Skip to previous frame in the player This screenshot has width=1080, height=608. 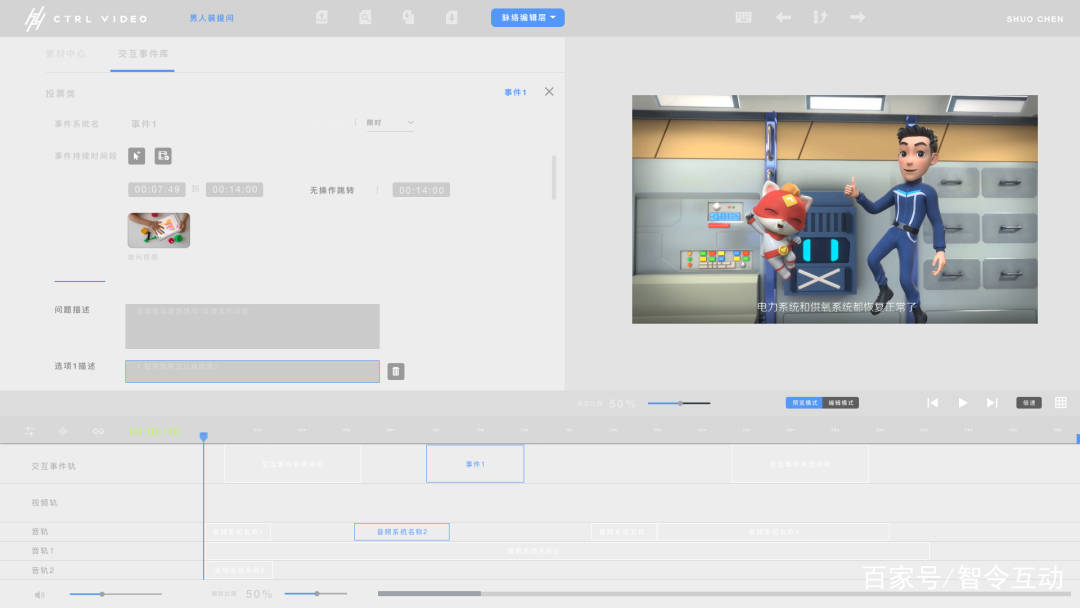[933, 403]
